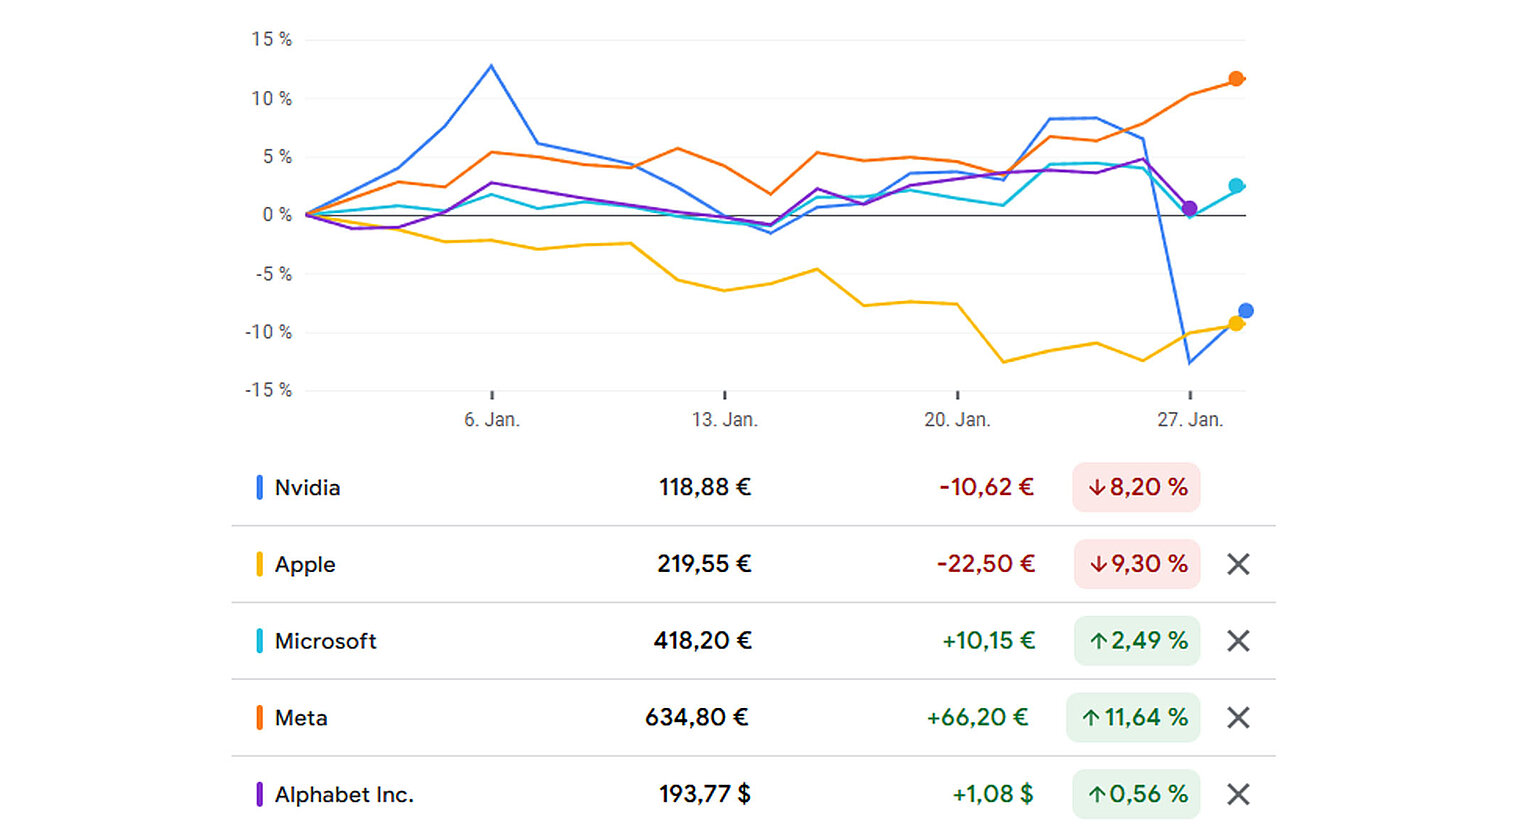Click Meta price 634,80 €
This screenshot has width=1534, height=824.
697,718
